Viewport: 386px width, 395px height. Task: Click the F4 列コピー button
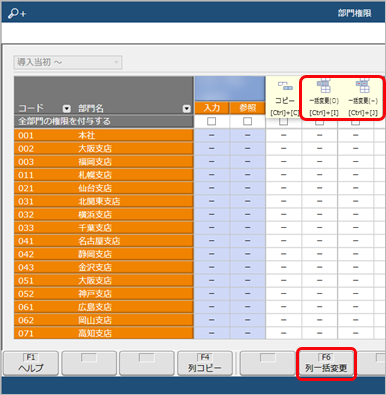205,363
